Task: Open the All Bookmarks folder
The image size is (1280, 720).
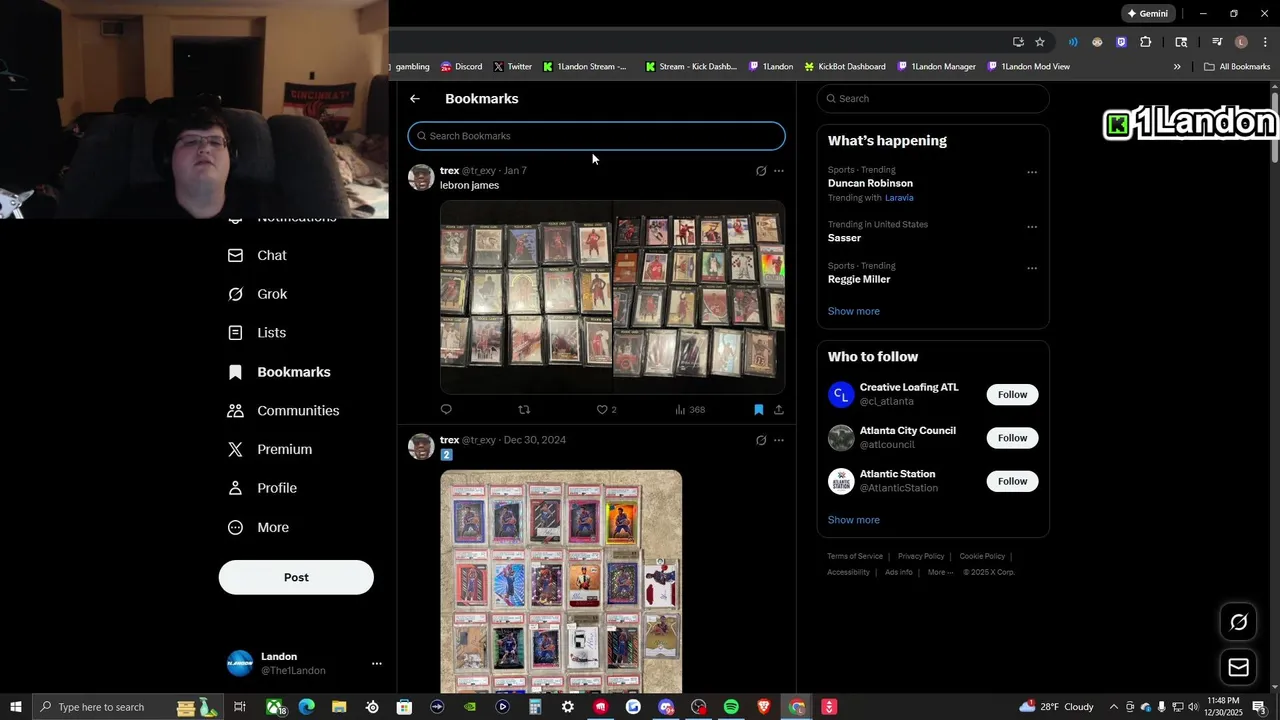Action: click(1237, 67)
